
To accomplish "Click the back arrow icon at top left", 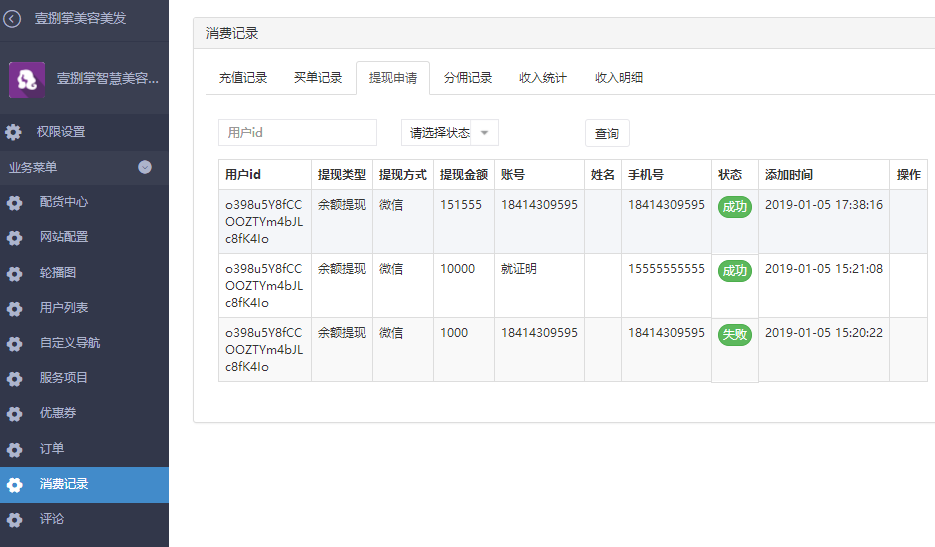I will pyautogui.click(x=12, y=18).
